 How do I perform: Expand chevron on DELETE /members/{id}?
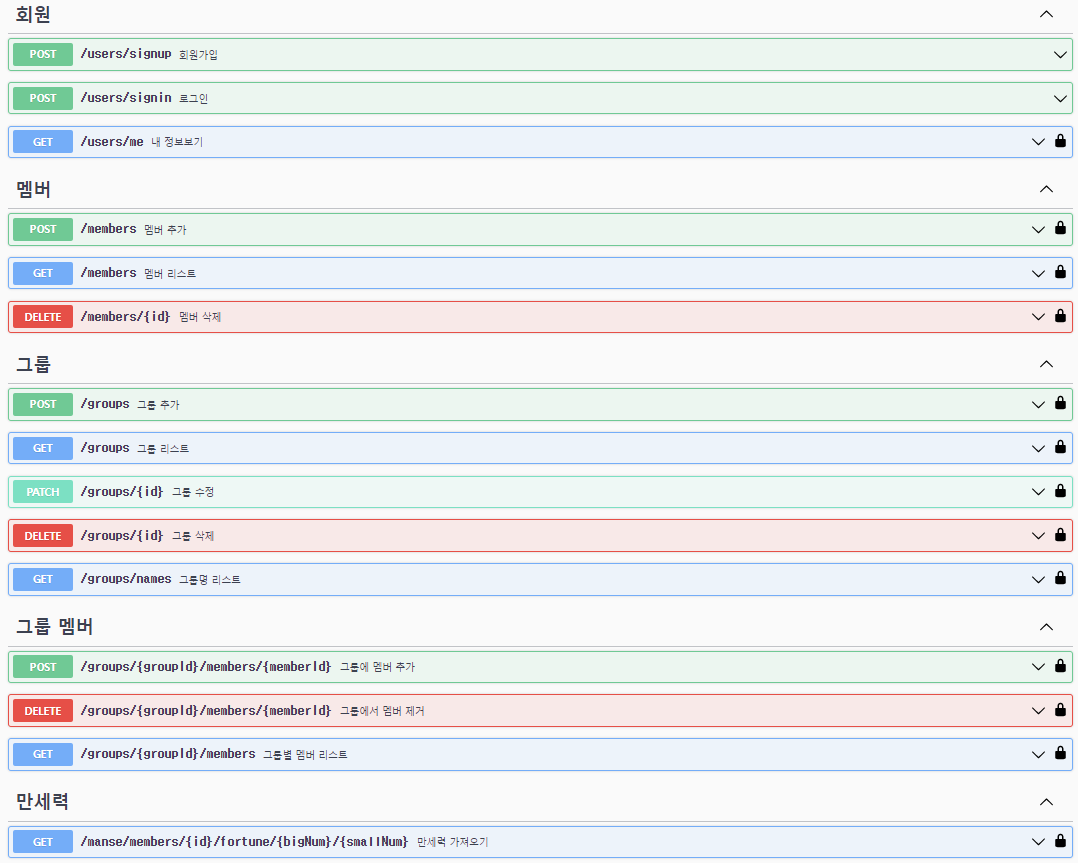(1038, 317)
